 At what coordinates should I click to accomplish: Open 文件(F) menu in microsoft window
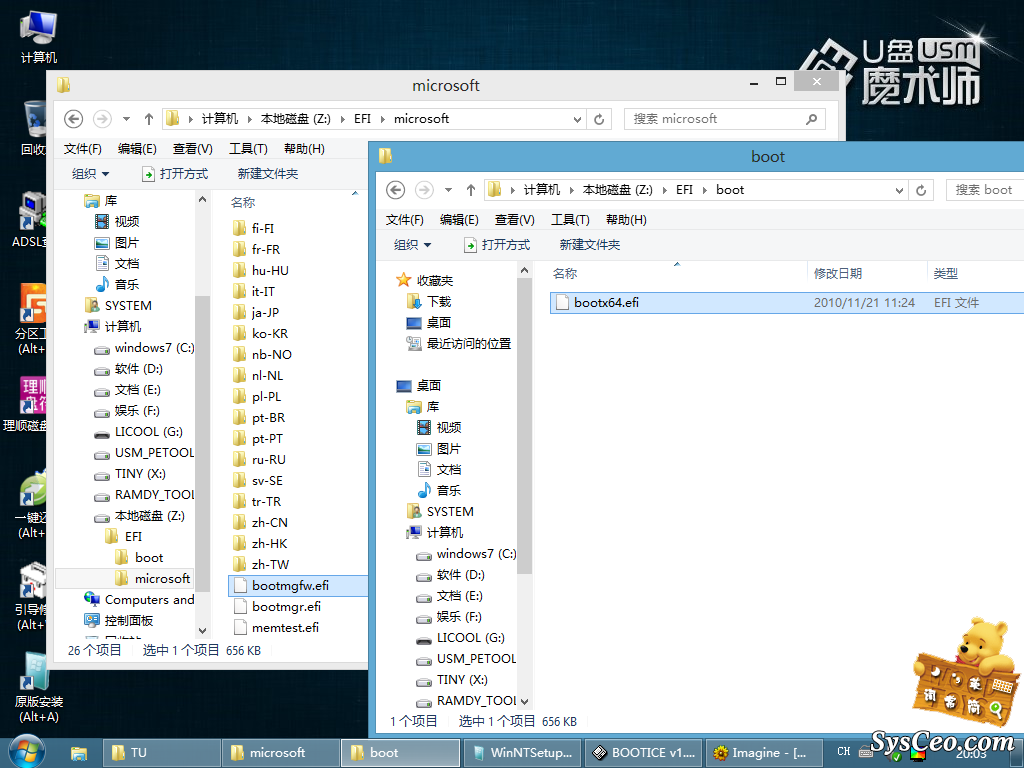(82, 149)
